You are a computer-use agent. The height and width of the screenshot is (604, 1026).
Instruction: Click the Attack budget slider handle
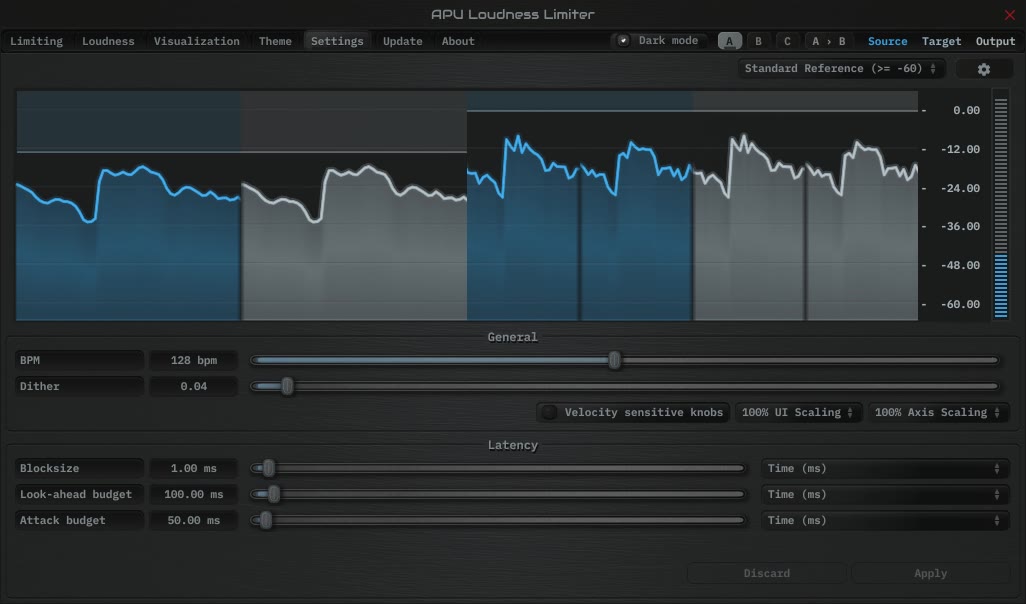(265, 521)
